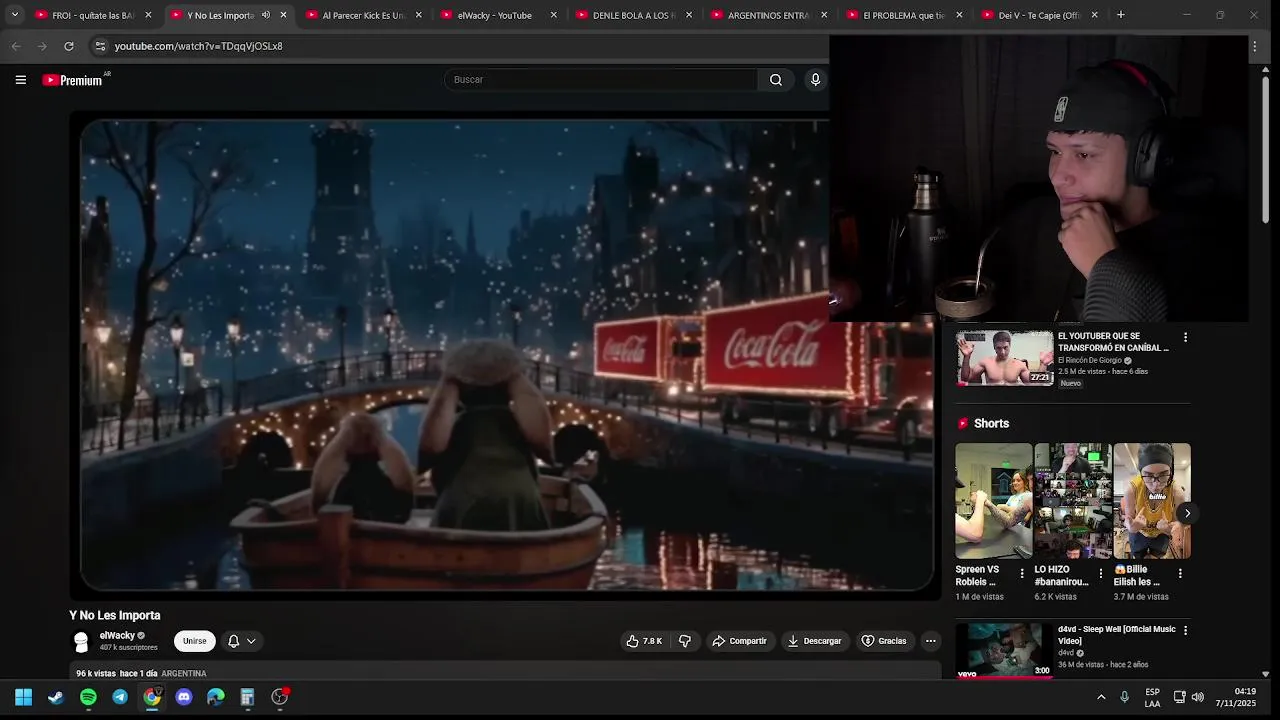The height and width of the screenshot is (720, 1280).
Task: Go forward with the browser forward arrow
Action: pos(42,46)
